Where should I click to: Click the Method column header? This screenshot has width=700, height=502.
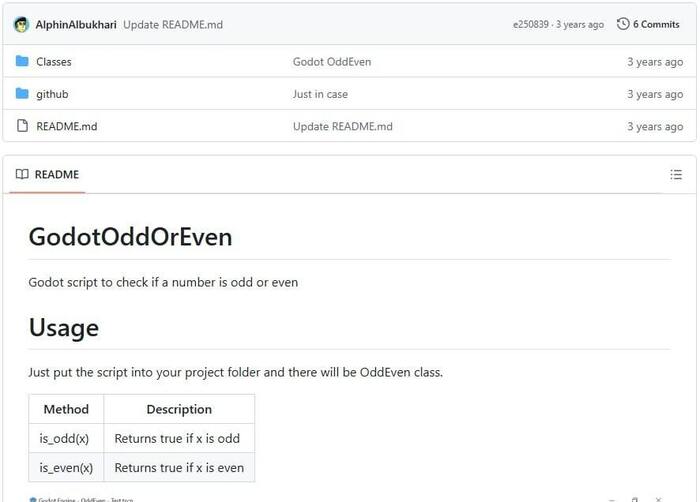(x=66, y=409)
